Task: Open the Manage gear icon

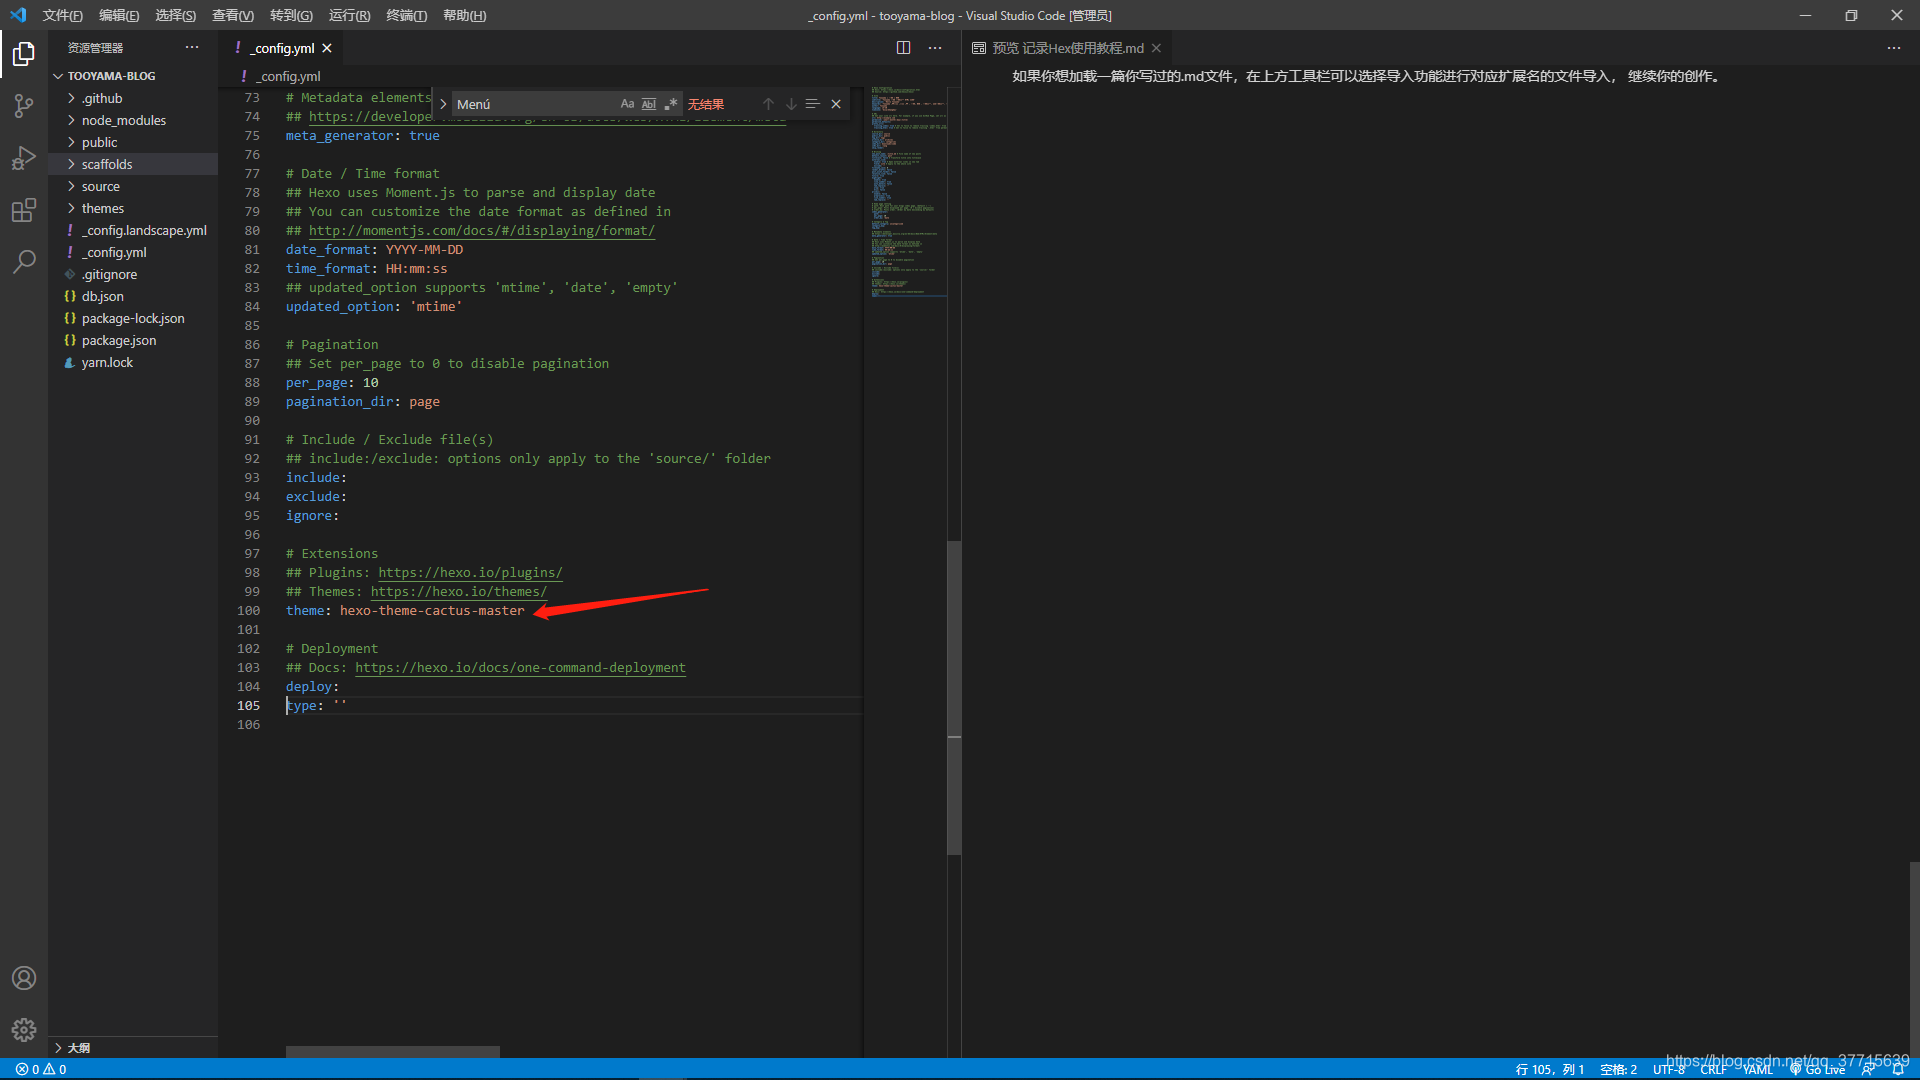Action: point(24,1030)
